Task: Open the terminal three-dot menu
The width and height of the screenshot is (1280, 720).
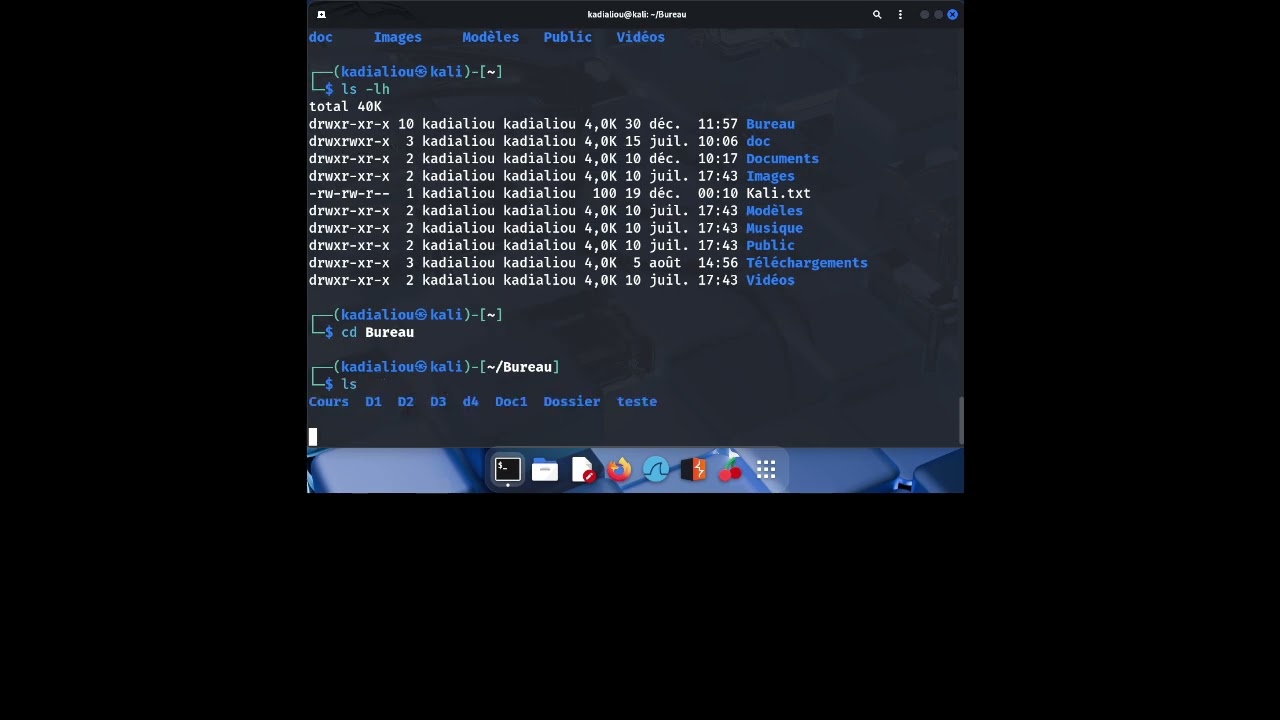Action: tap(900, 14)
